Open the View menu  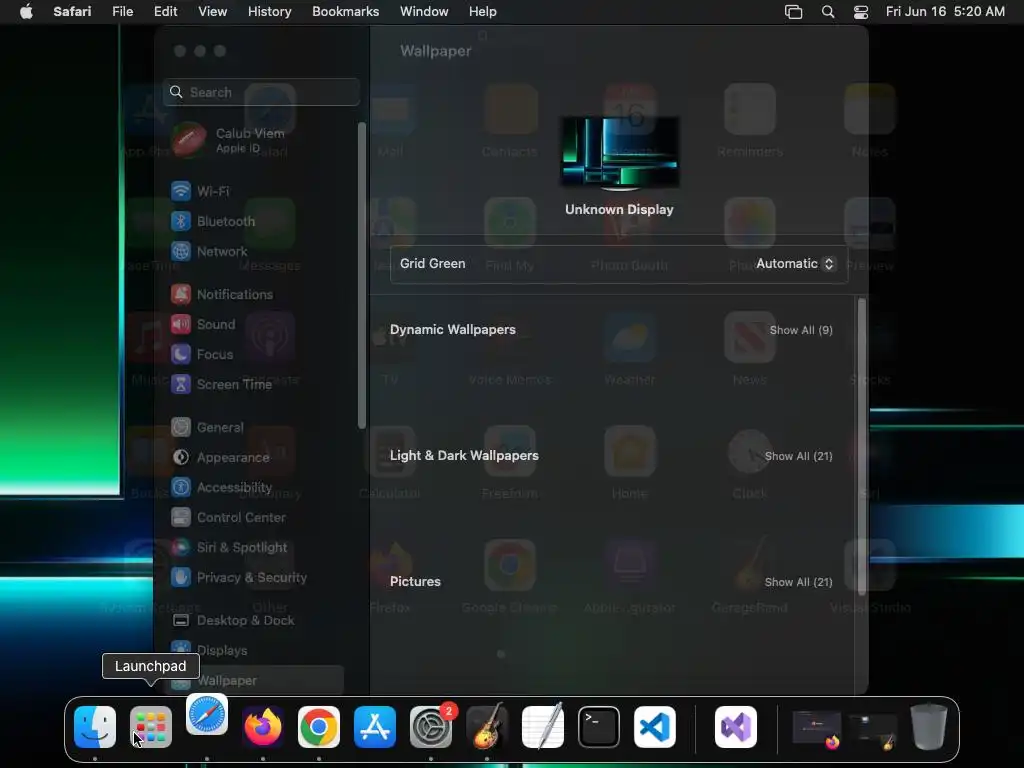click(x=212, y=12)
